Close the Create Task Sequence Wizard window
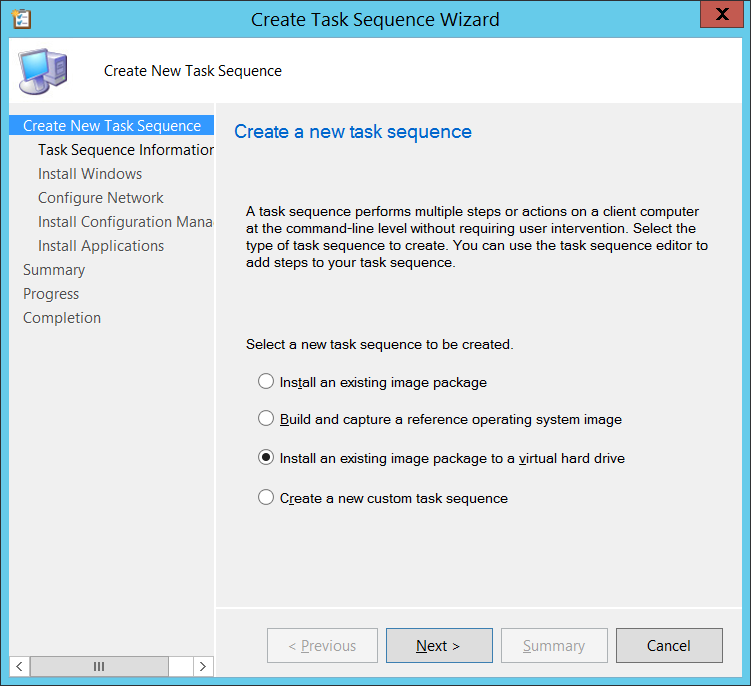This screenshot has height=686, width=751. [727, 17]
